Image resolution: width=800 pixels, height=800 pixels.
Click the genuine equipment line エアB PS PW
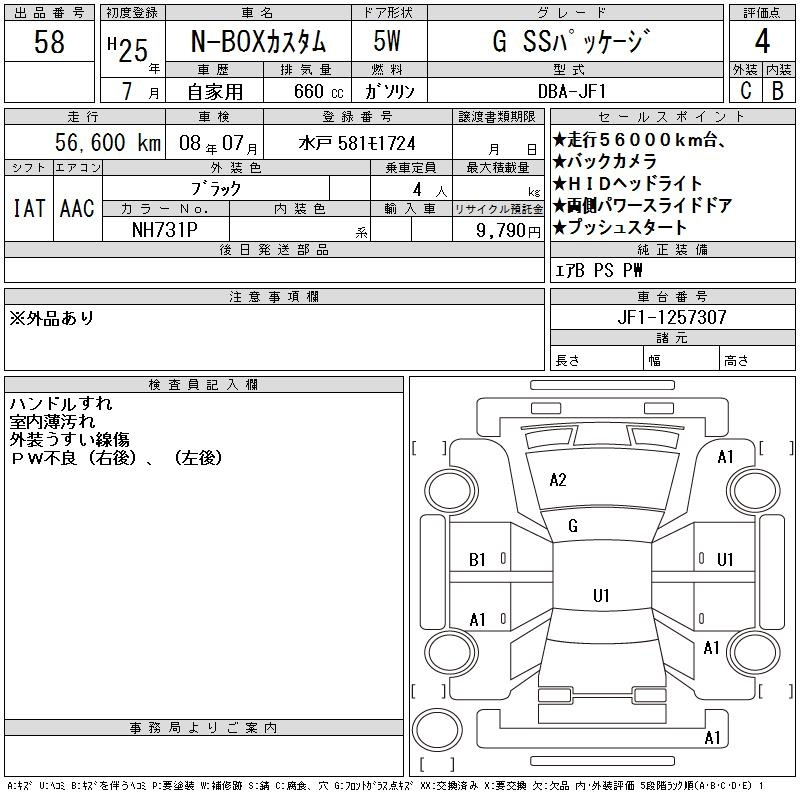(598, 270)
